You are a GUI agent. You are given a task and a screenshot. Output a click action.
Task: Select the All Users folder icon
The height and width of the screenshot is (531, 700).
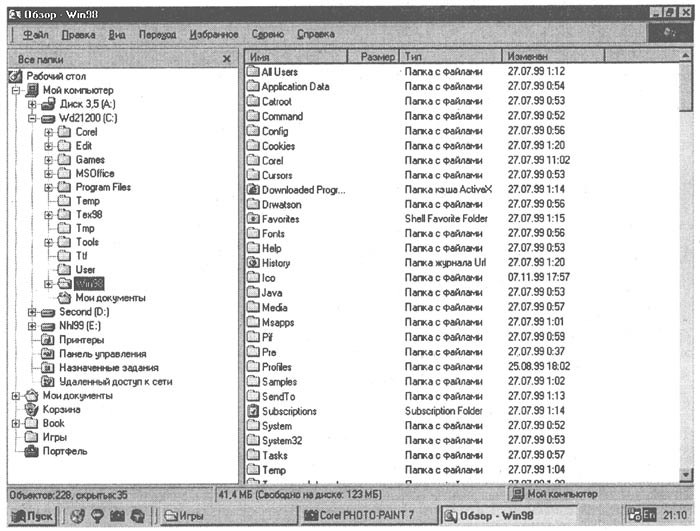pos(253,71)
